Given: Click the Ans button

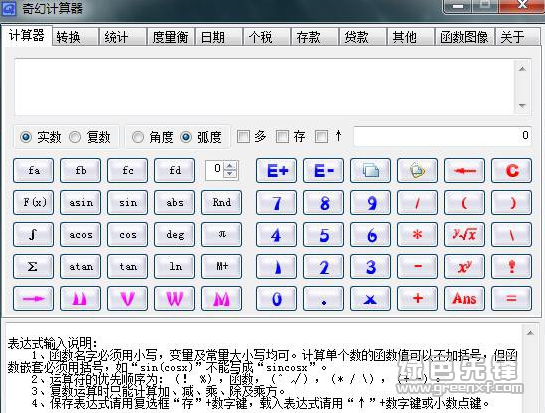Looking at the screenshot, I should (464, 299).
